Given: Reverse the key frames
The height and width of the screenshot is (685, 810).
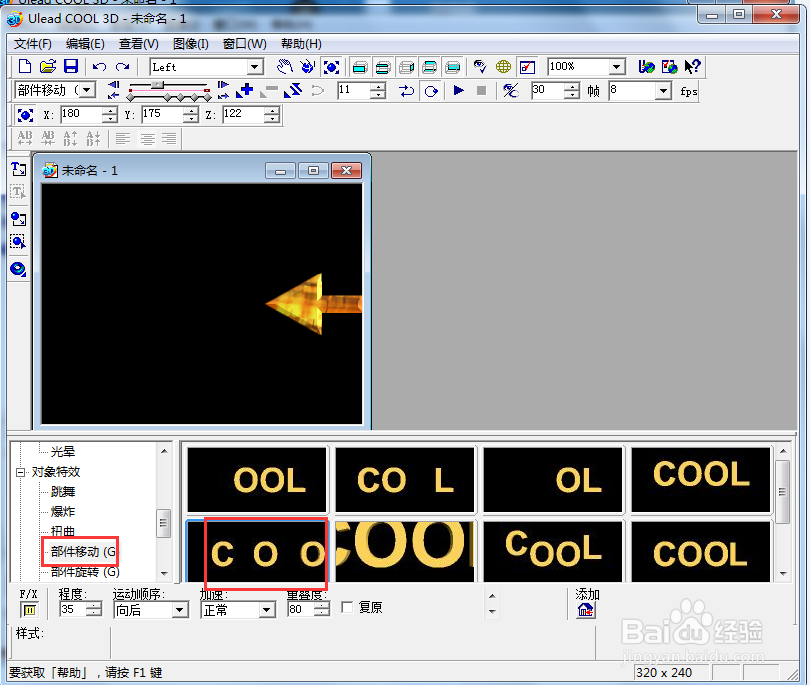Looking at the screenshot, I should [x=292, y=90].
